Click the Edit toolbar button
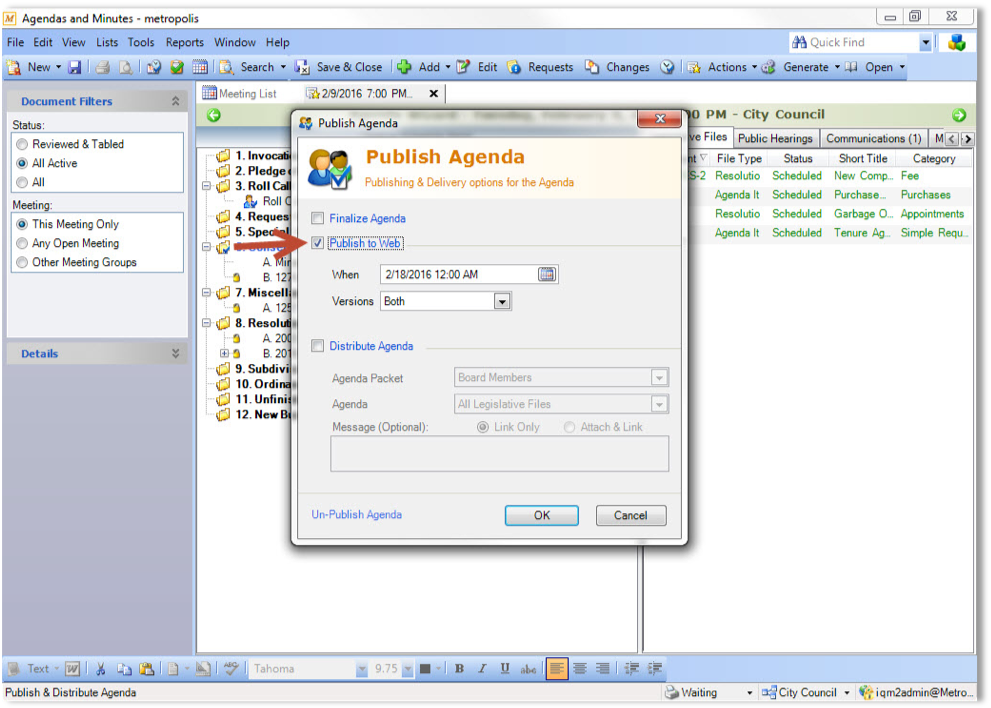The width and height of the screenshot is (991, 708). pyautogui.click(x=477, y=67)
